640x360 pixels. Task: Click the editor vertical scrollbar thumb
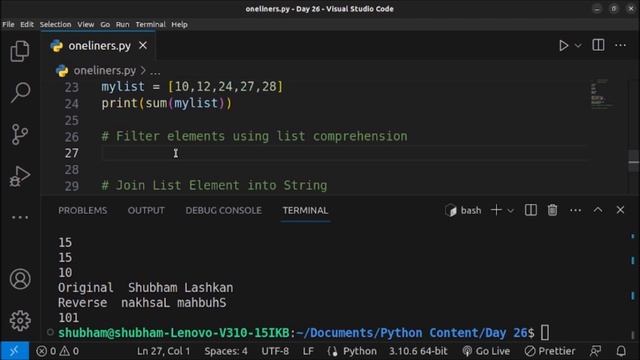pyautogui.click(x=633, y=162)
